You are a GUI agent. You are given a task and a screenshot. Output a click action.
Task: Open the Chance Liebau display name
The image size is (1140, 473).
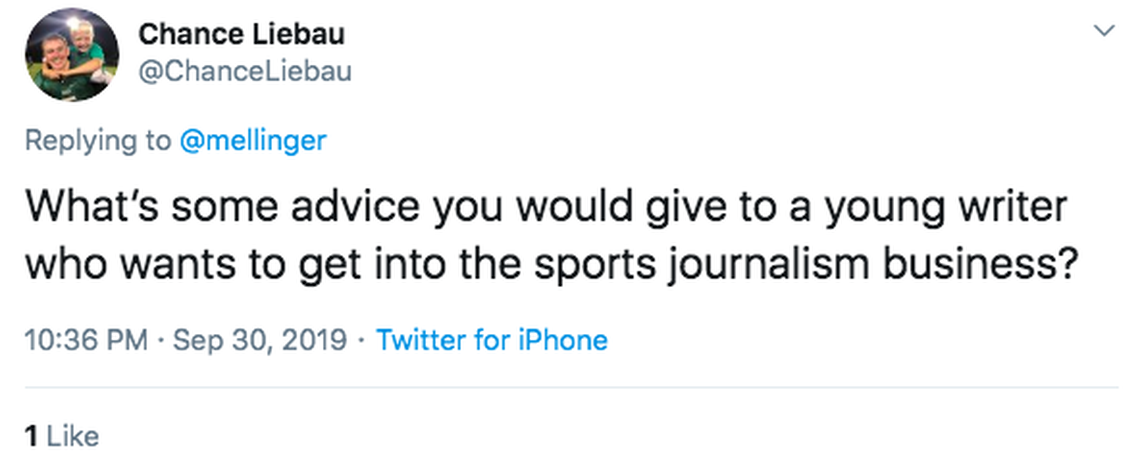click(241, 34)
